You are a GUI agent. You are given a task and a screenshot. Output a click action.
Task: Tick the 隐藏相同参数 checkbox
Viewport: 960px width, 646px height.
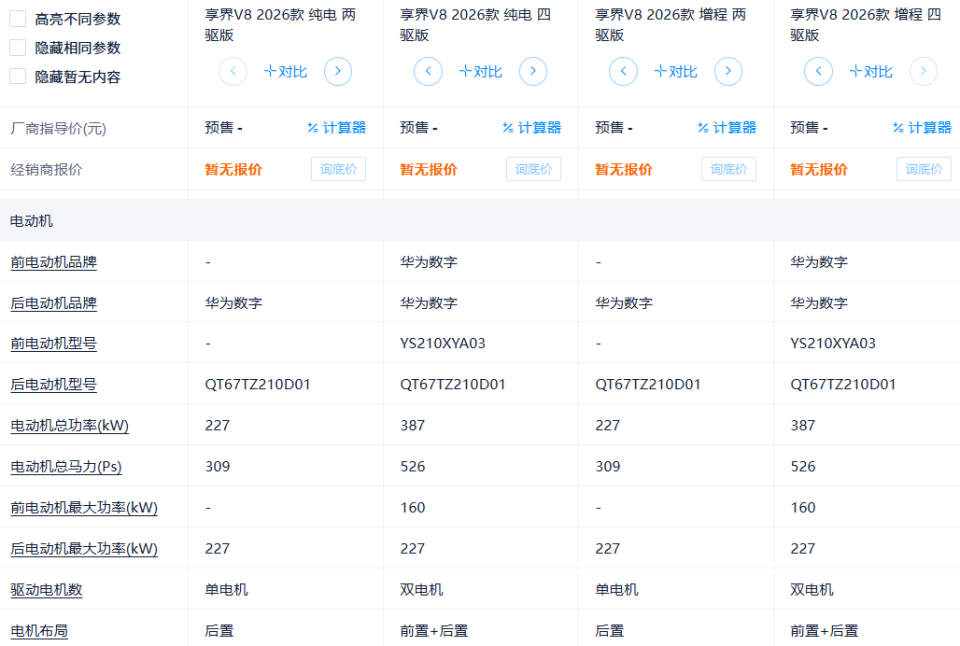pyautogui.click(x=18, y=48)
